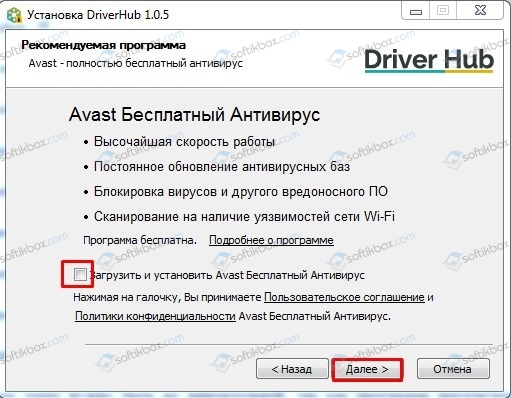Open the 'Пользовательское соглашение' link

click(x=344, y=297)
